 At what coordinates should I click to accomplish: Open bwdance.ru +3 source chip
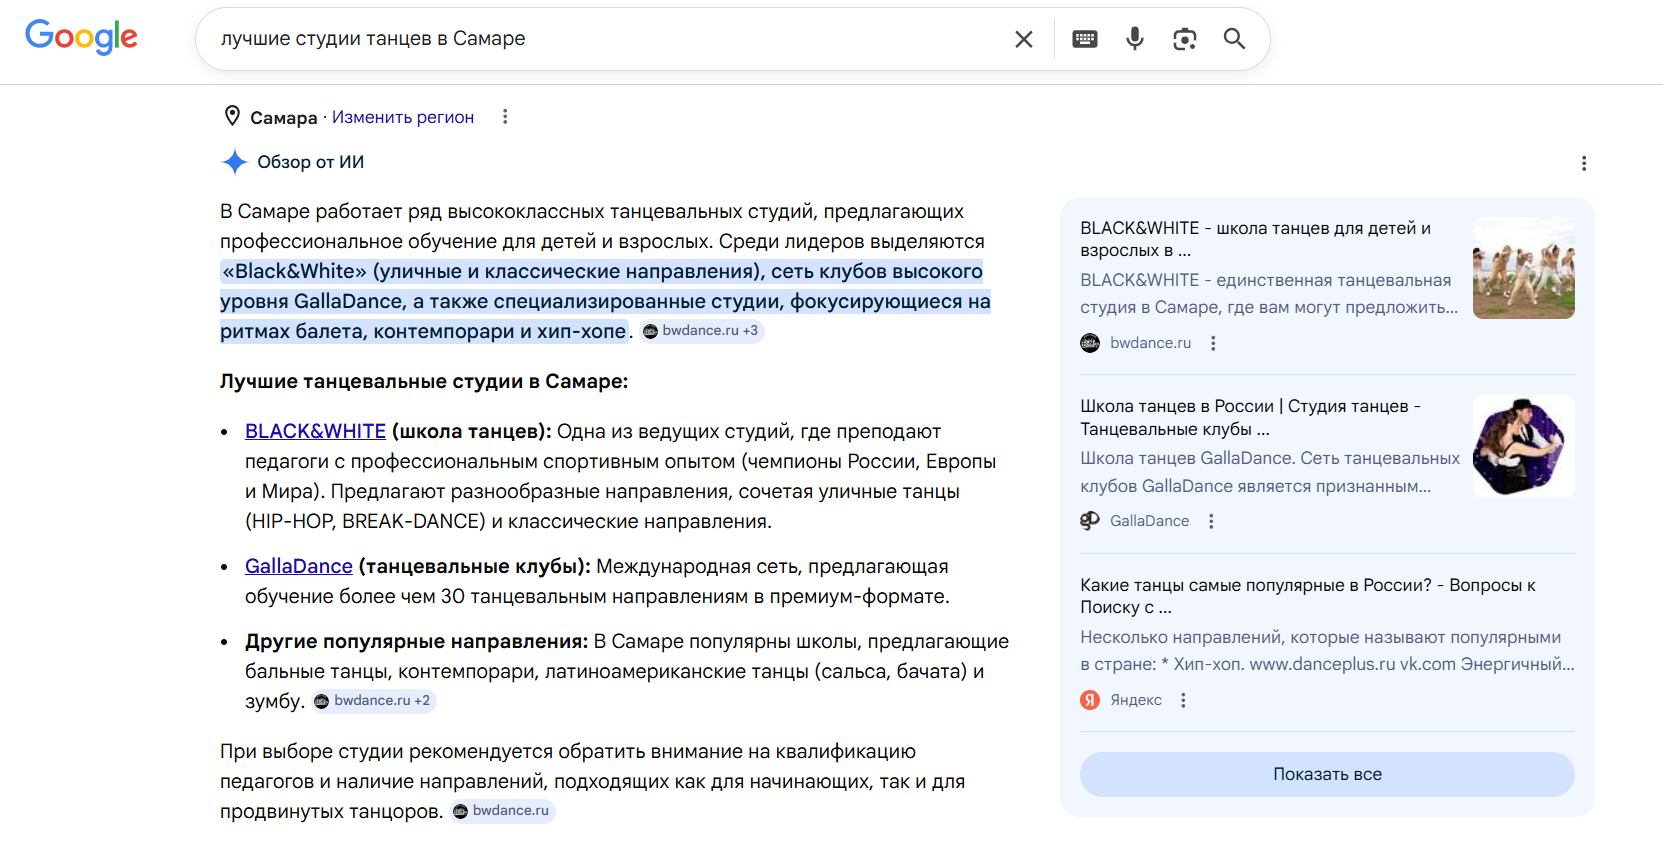click(x=701, y=331)
